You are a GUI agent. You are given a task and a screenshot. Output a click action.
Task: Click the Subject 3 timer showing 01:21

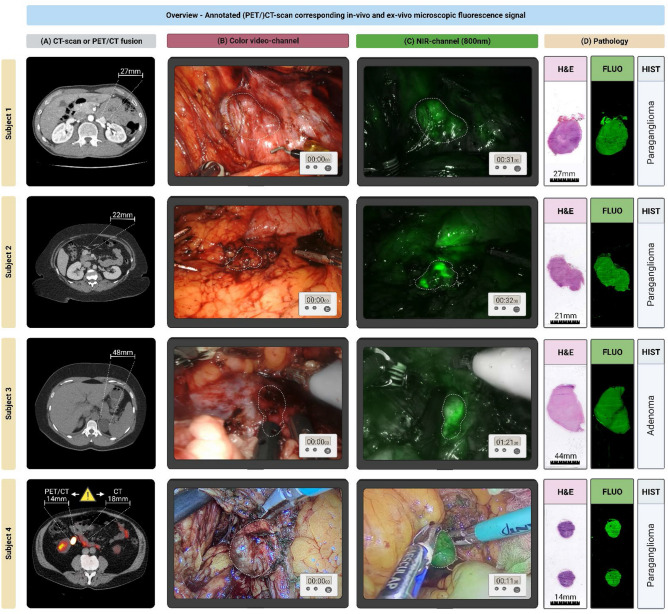[x=507, y=446]
